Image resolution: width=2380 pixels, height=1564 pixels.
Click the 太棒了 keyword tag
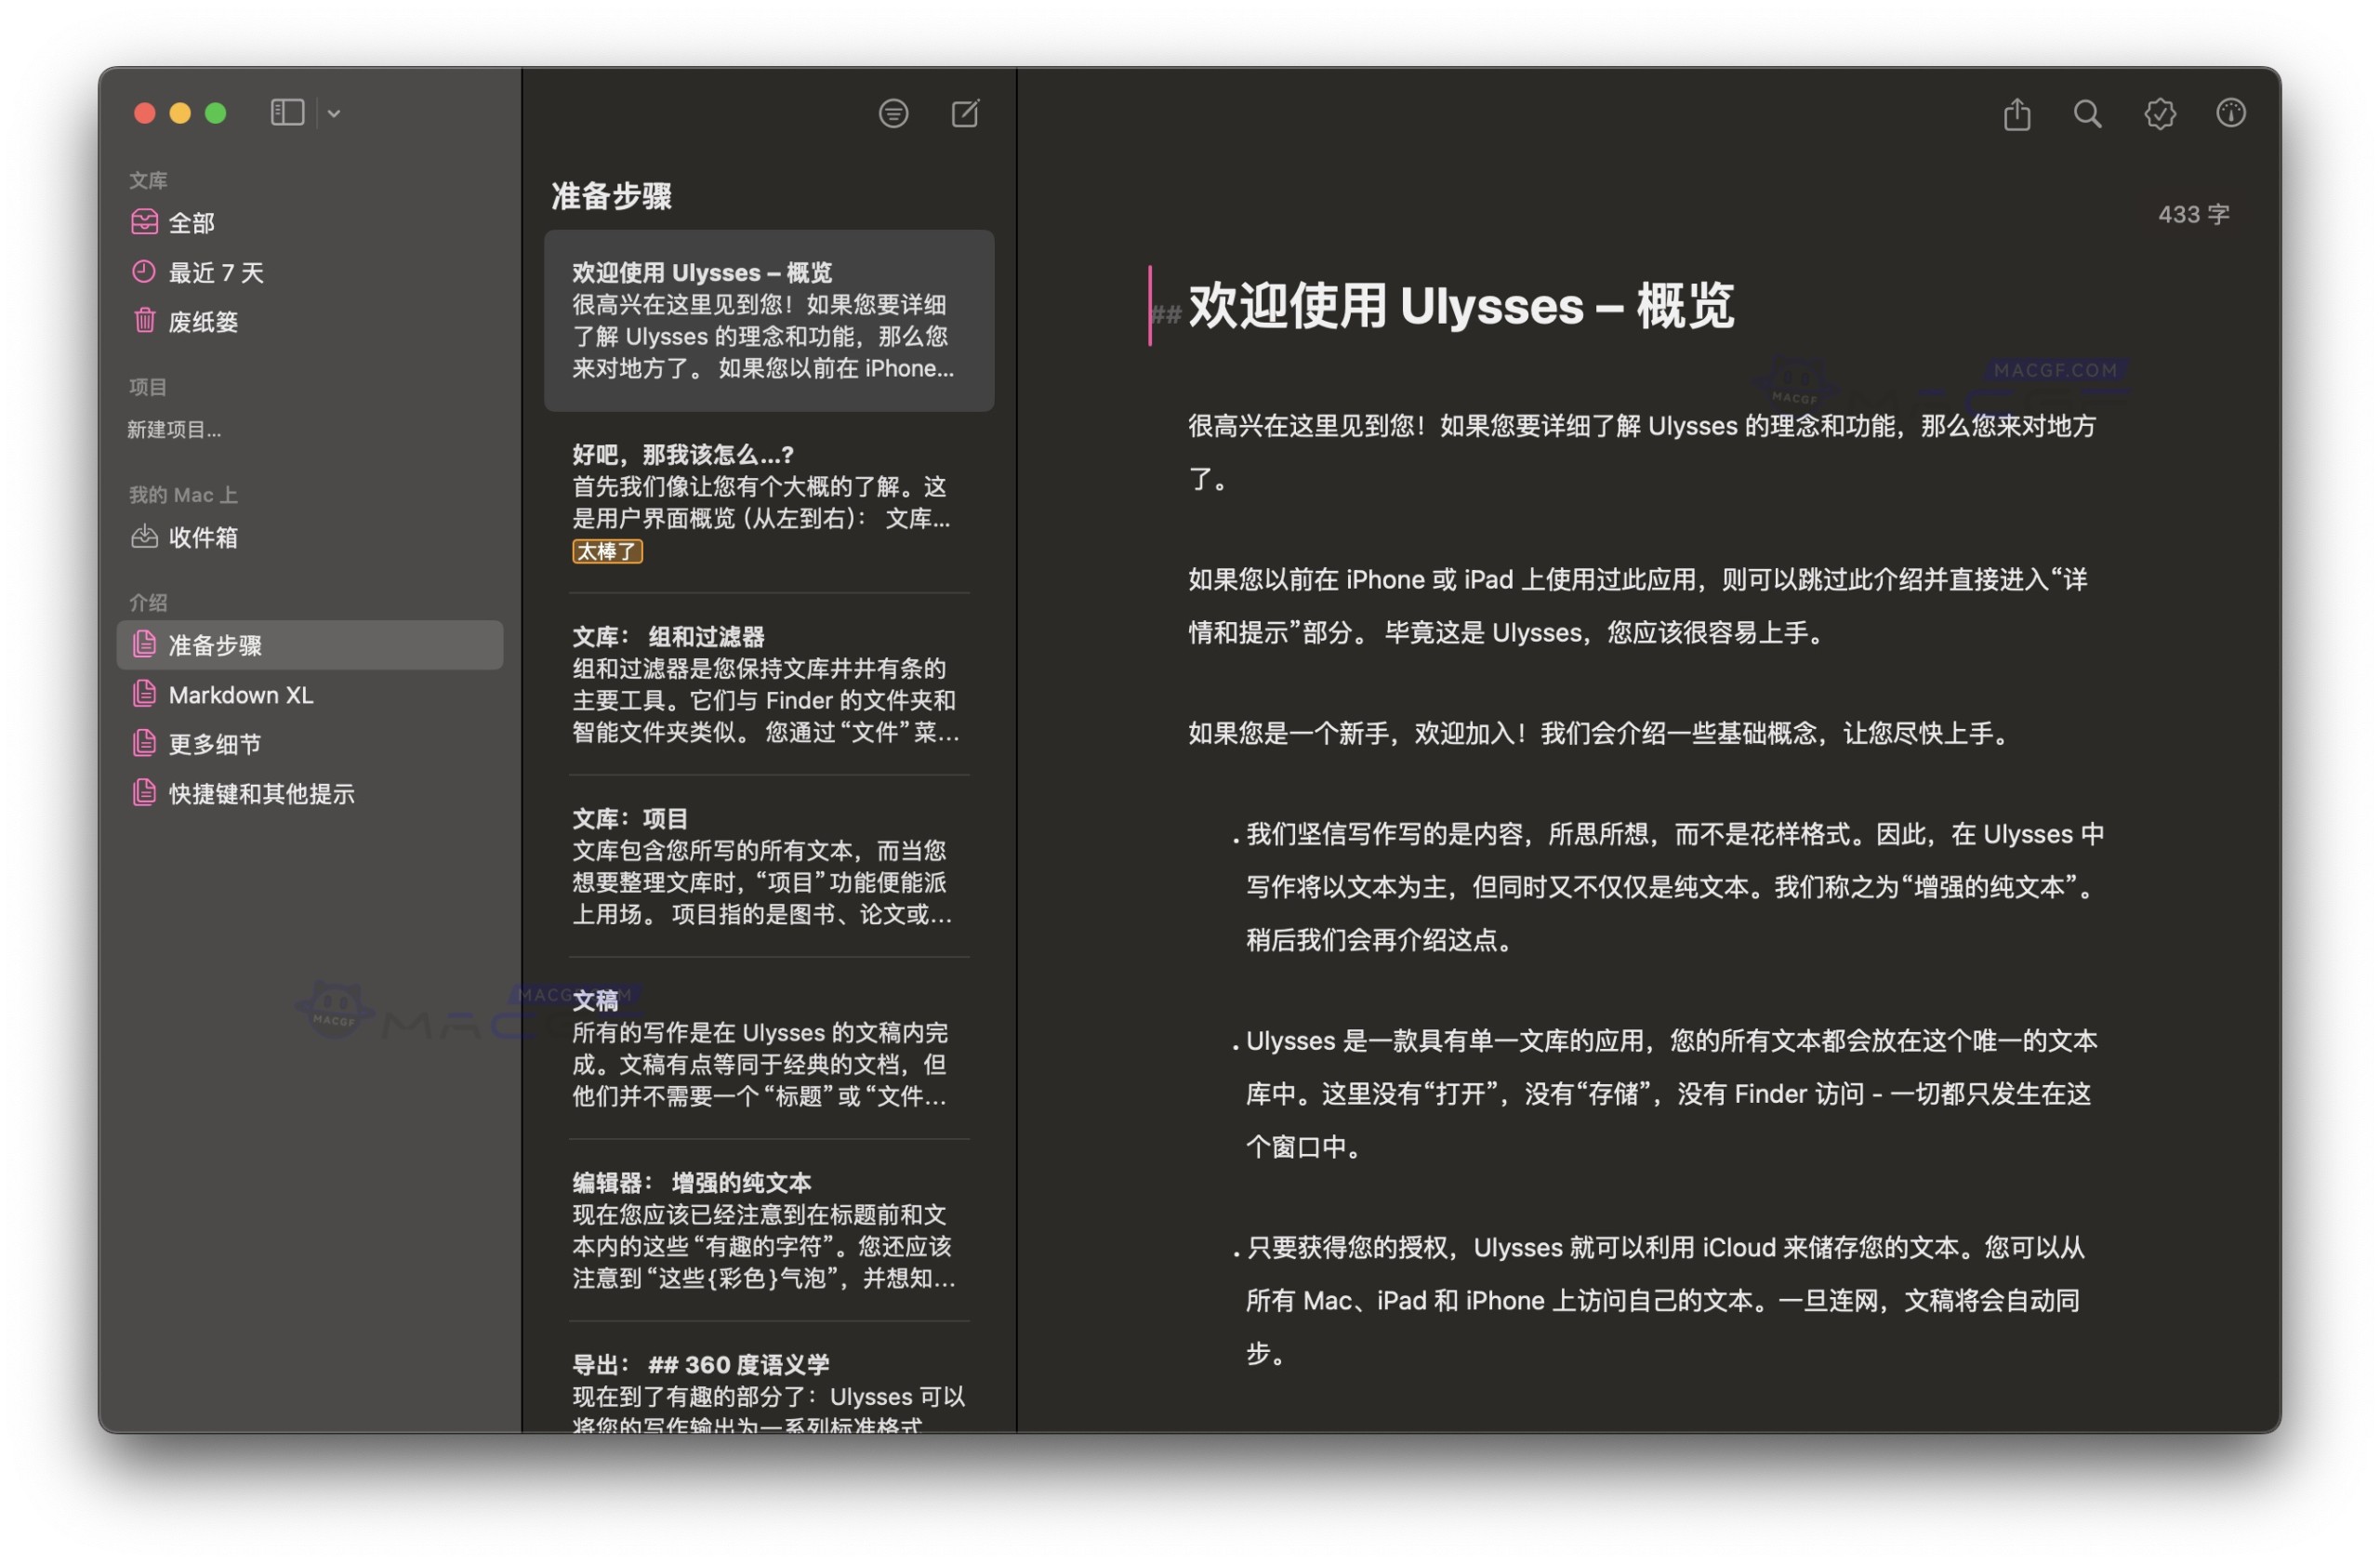pos(607,551)
